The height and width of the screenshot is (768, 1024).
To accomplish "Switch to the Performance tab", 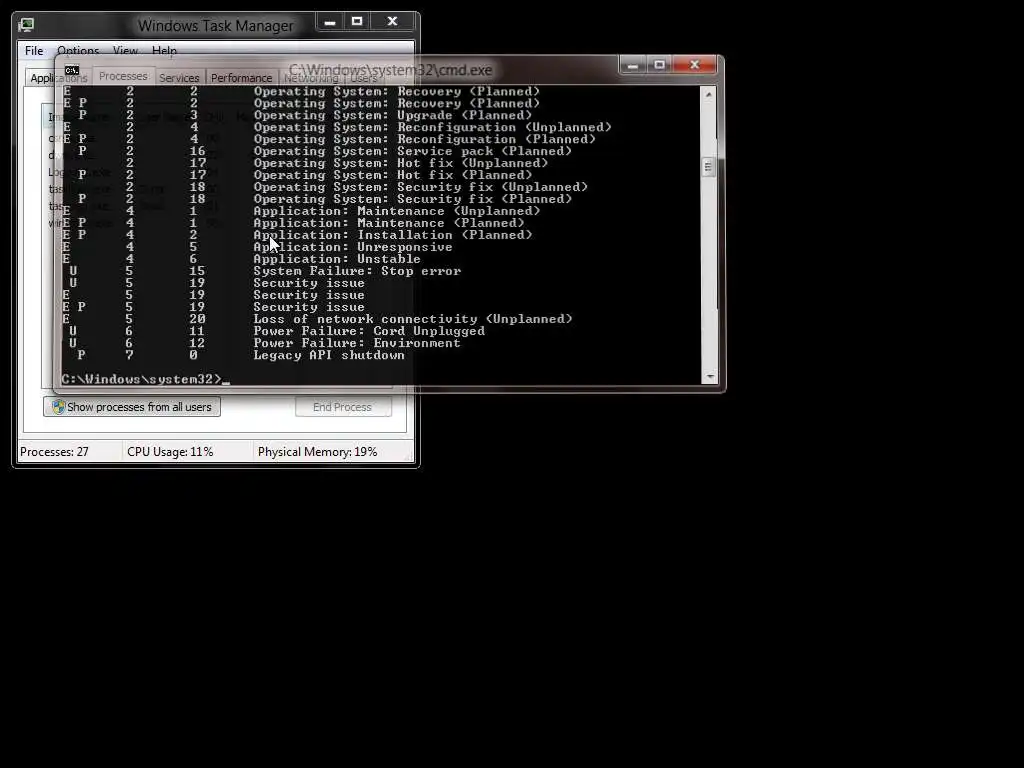I will click(x=241, y=78).
